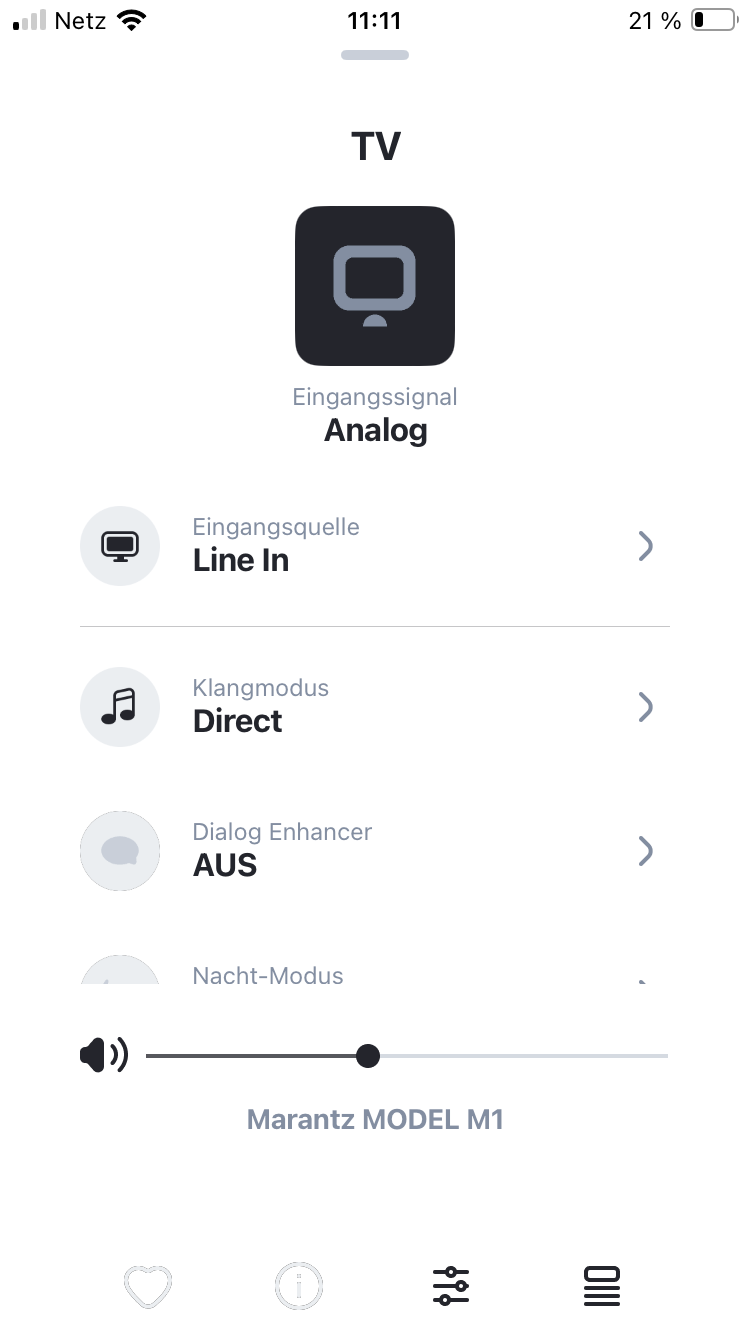Select the Line In source row
750x1334 pixels.
[x=241, y=560]
